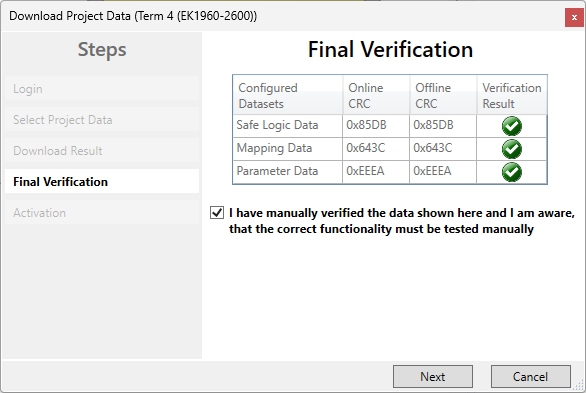Click Offline CRC value 0xEEEA
586x393 pixels.
(443, 172)
